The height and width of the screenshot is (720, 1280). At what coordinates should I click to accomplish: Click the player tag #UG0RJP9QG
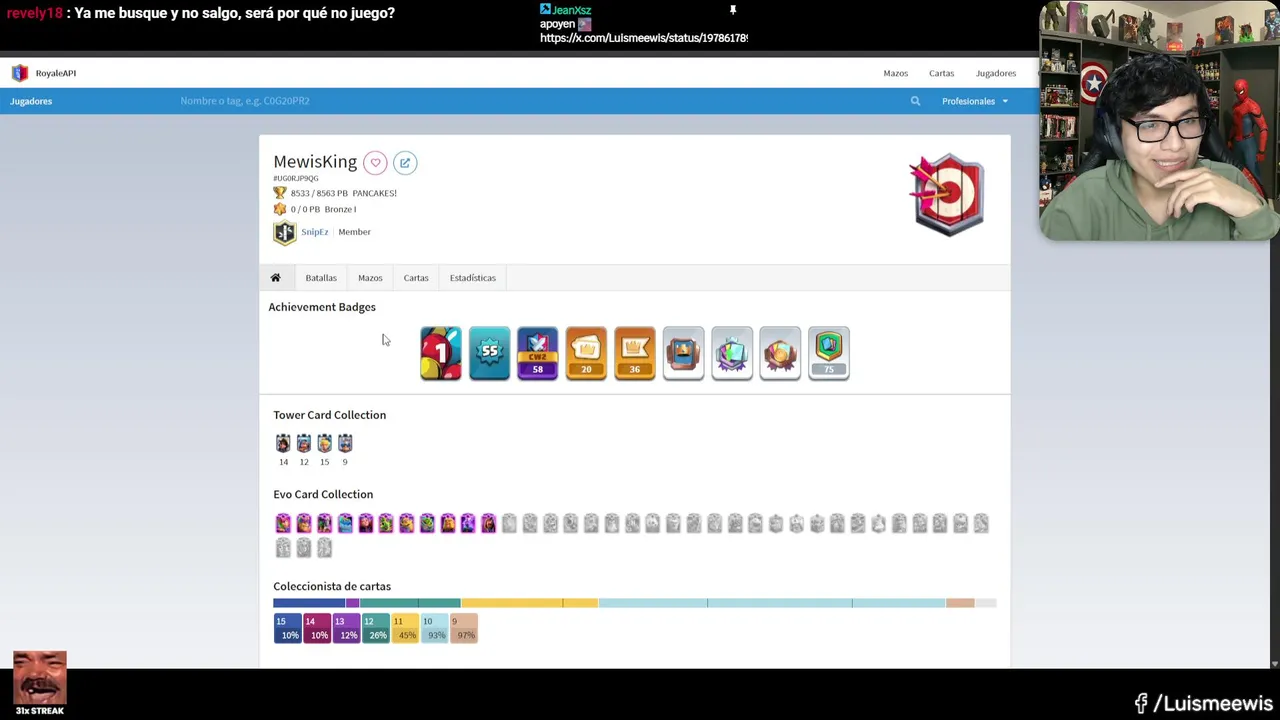click(x=296, y=178)
